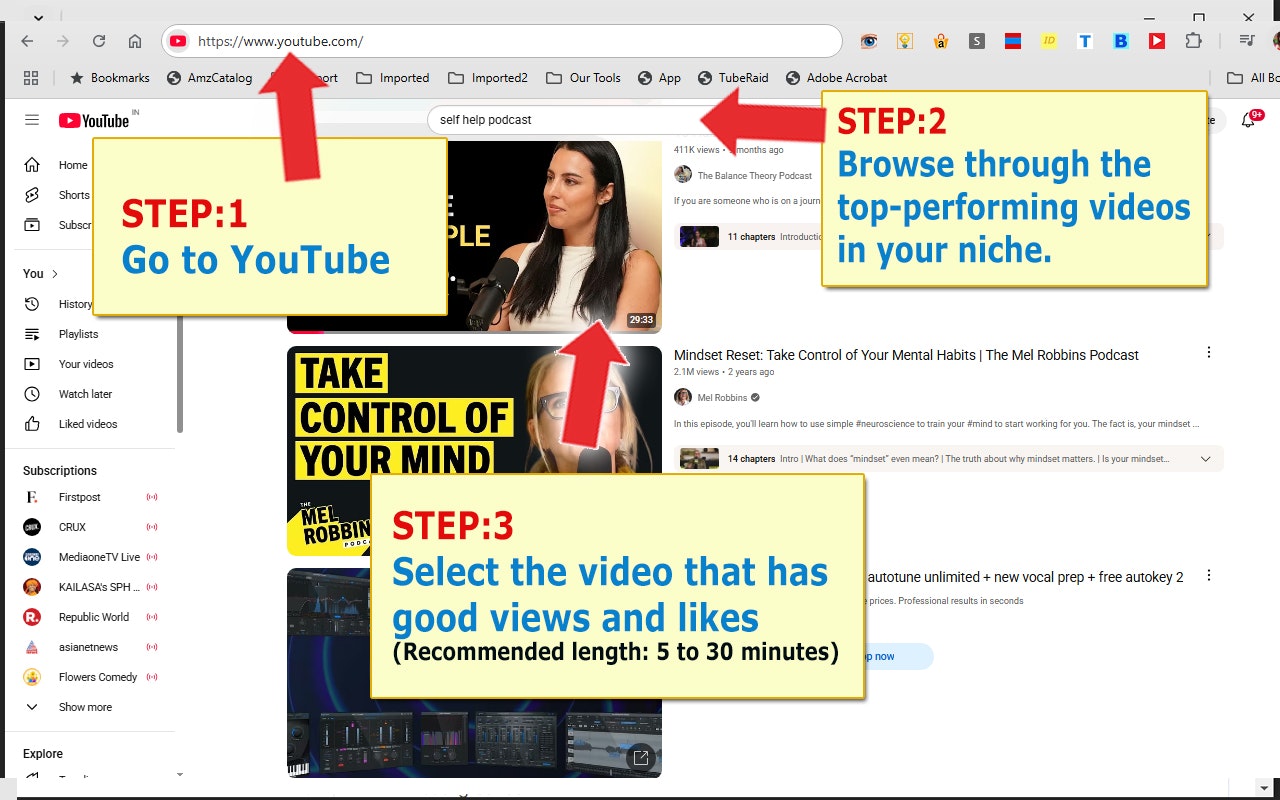Open the apps grid in bookmarks bar
The image size is (1280, 800).
[31, 78]
